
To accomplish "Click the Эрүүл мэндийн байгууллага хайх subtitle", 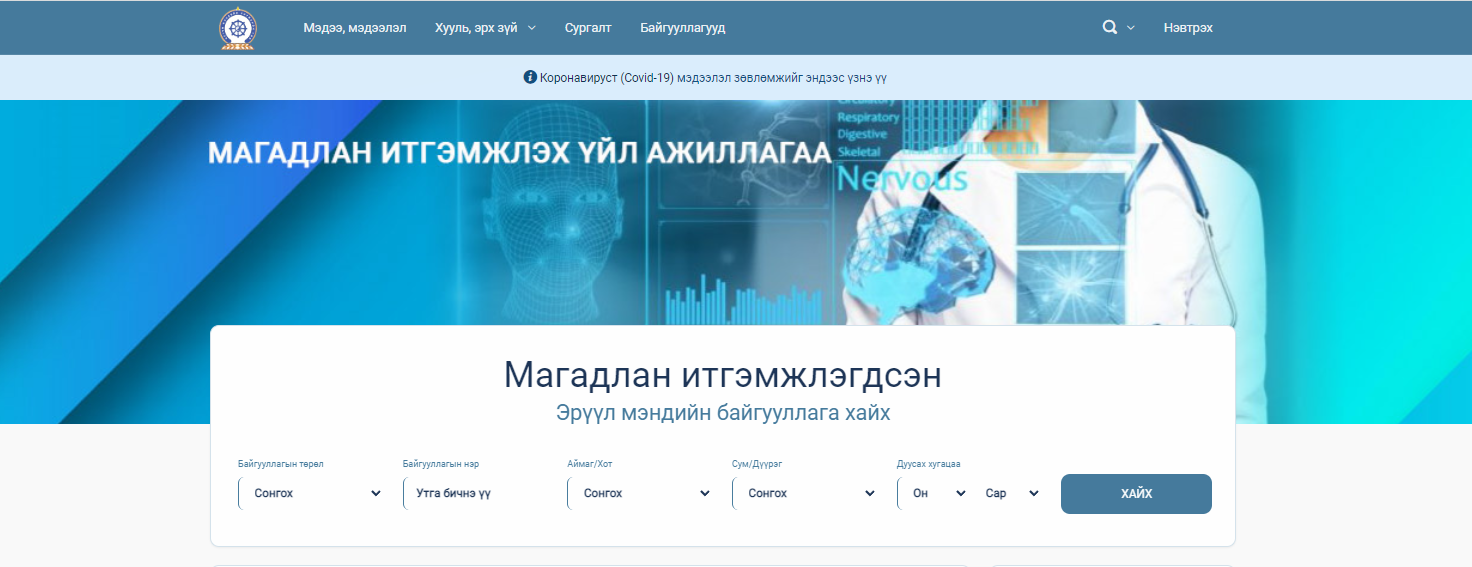I will click(722, 413).
